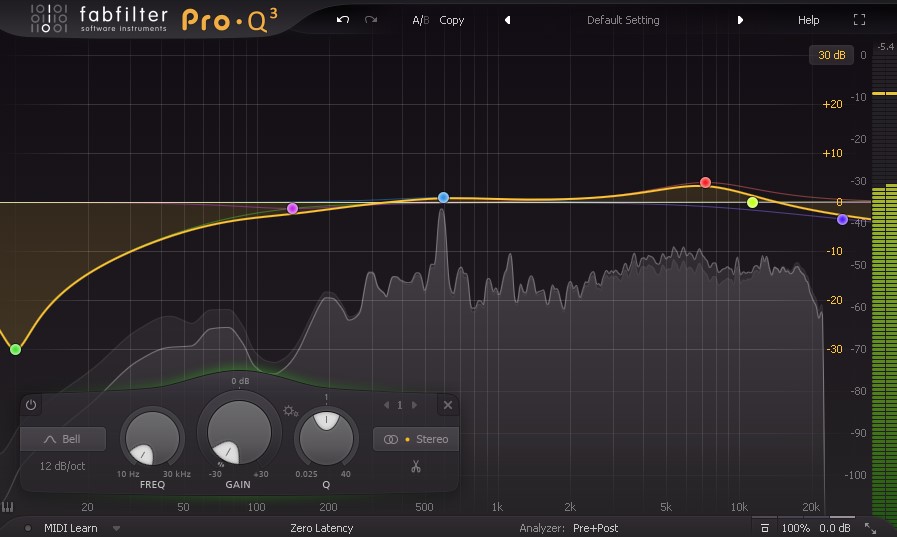
Task: Click the FabFilter logo icon
Action: coord(49,18)
